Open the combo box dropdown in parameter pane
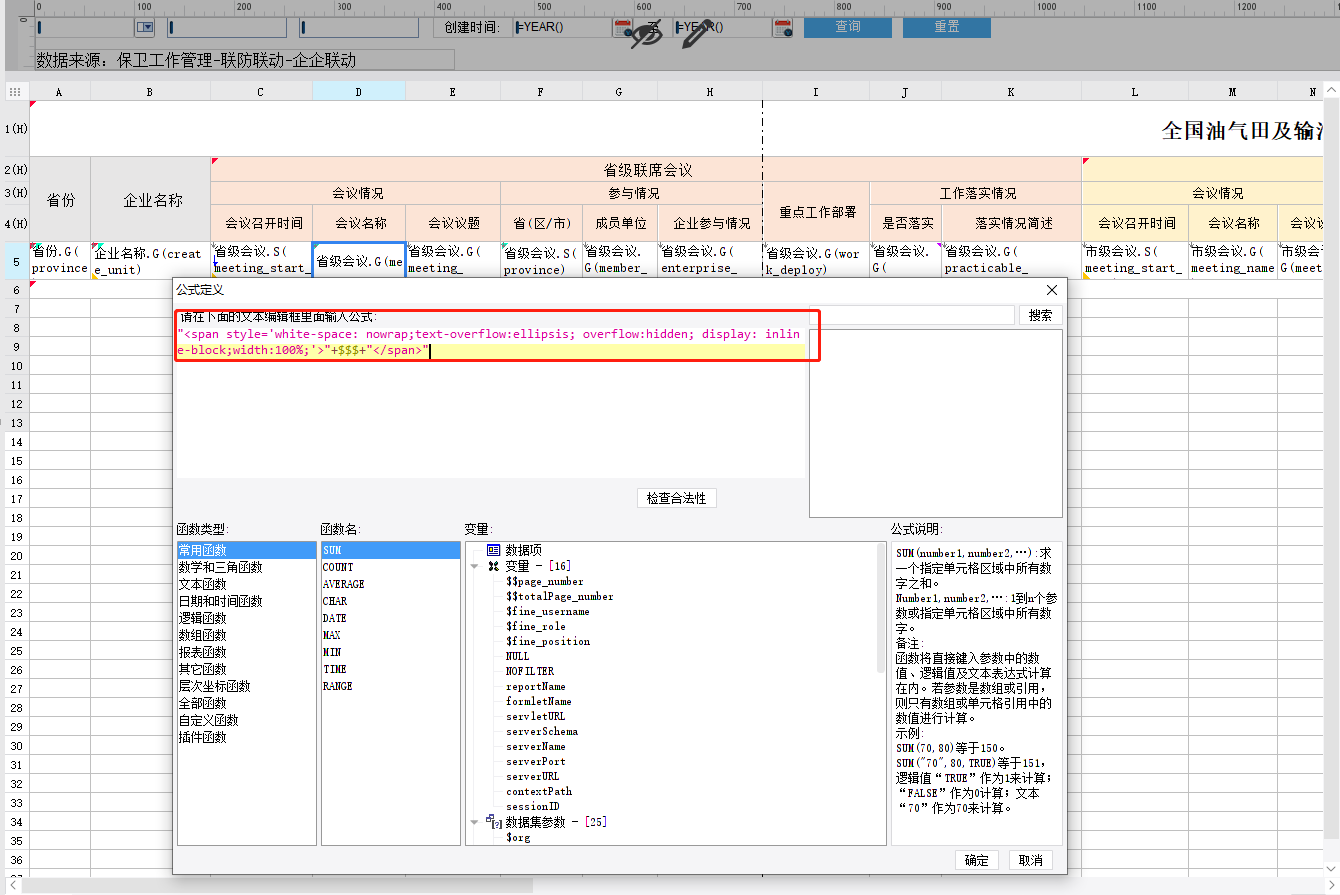Viewport: 1340px width, 895px height. [145, 28]
